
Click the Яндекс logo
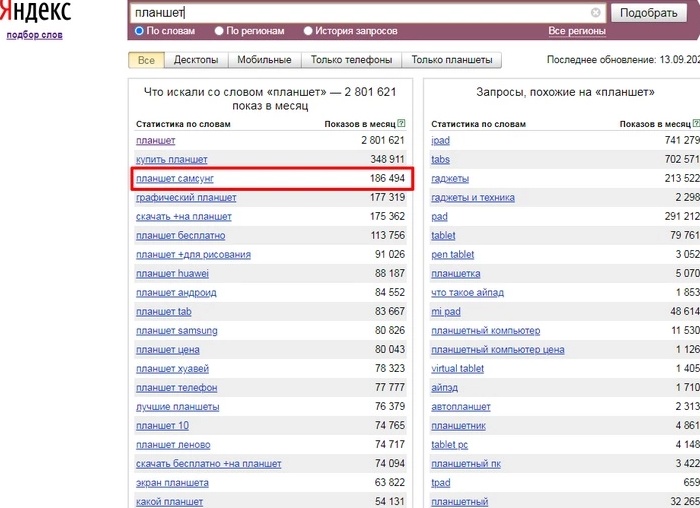(35, 11)
